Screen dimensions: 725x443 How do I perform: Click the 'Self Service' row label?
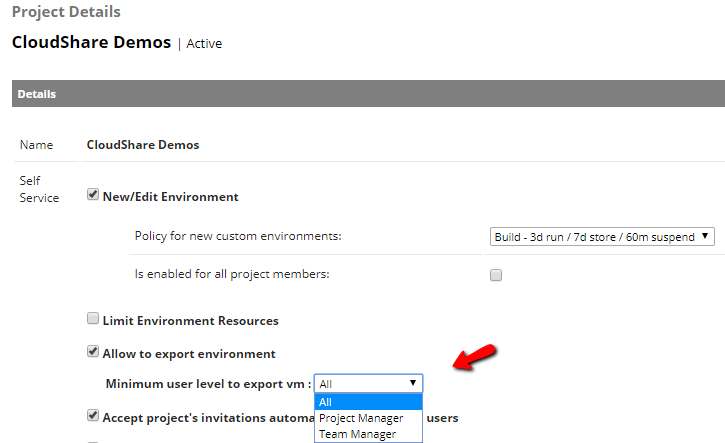coord(39,189)
